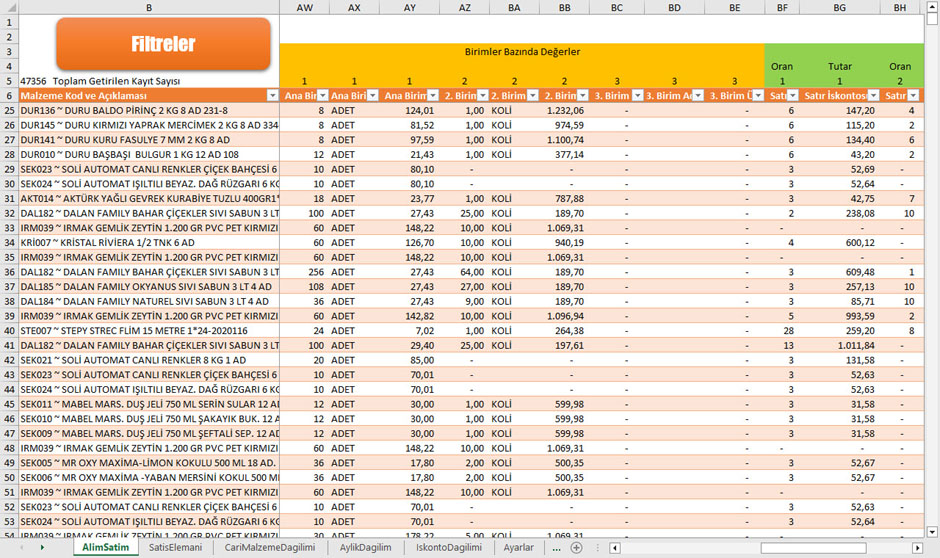
Task: Click vertical scrollbar down arrow
Action: pos(932,532)
